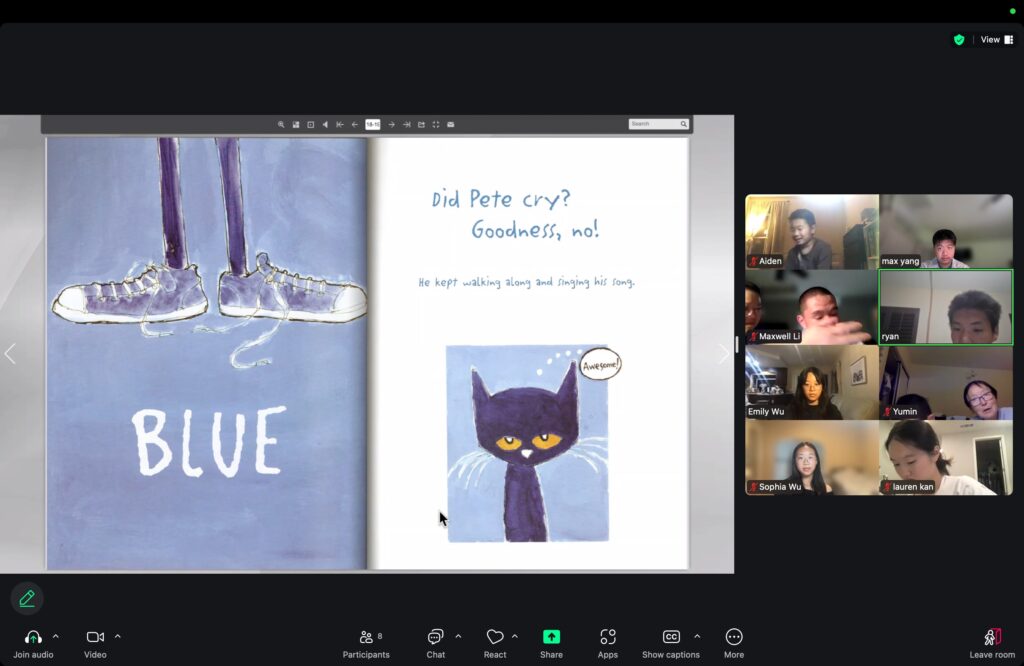Click the green annotate pencil icon
The height and width of the screenshot is (666, 1024).
coord(27,598)
